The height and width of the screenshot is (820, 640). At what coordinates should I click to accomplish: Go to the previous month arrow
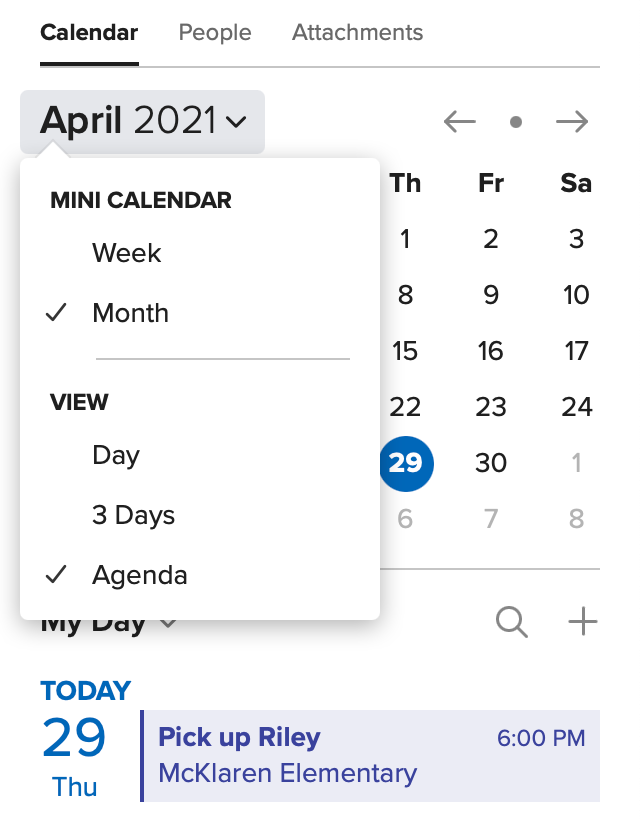pos(460,122)
